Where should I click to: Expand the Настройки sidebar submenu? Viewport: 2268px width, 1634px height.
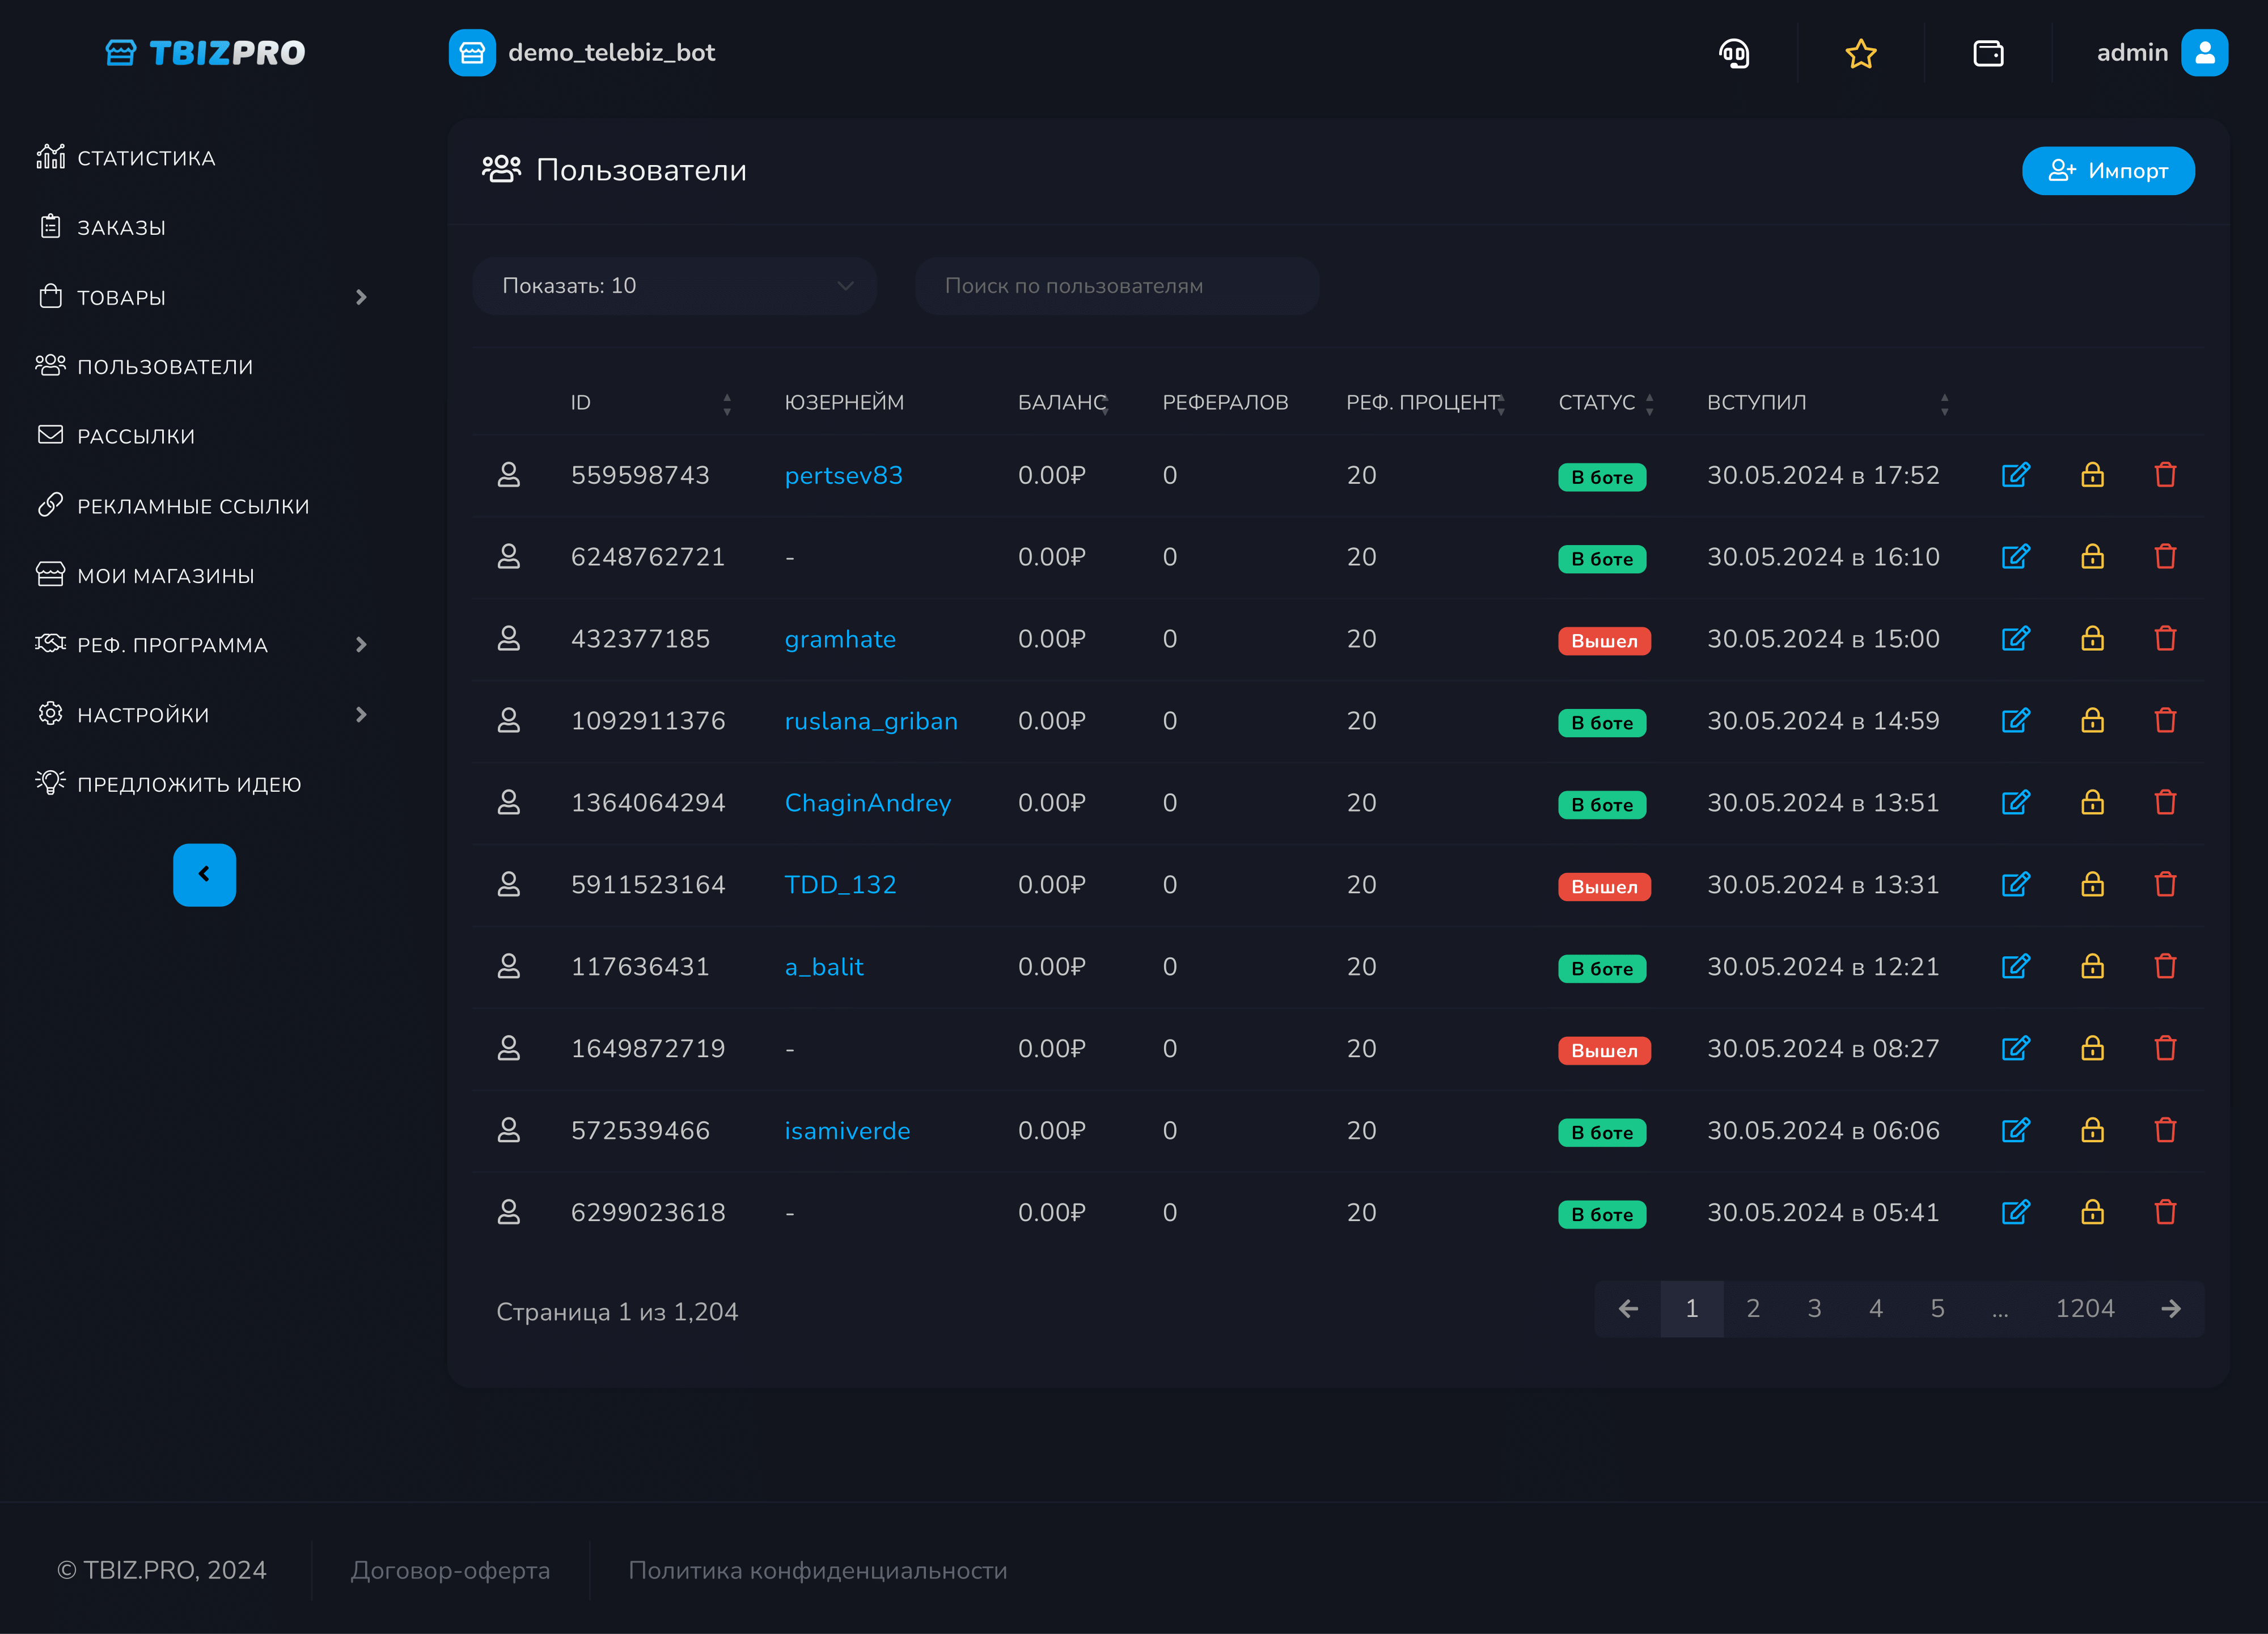click(x=361, y=715)
